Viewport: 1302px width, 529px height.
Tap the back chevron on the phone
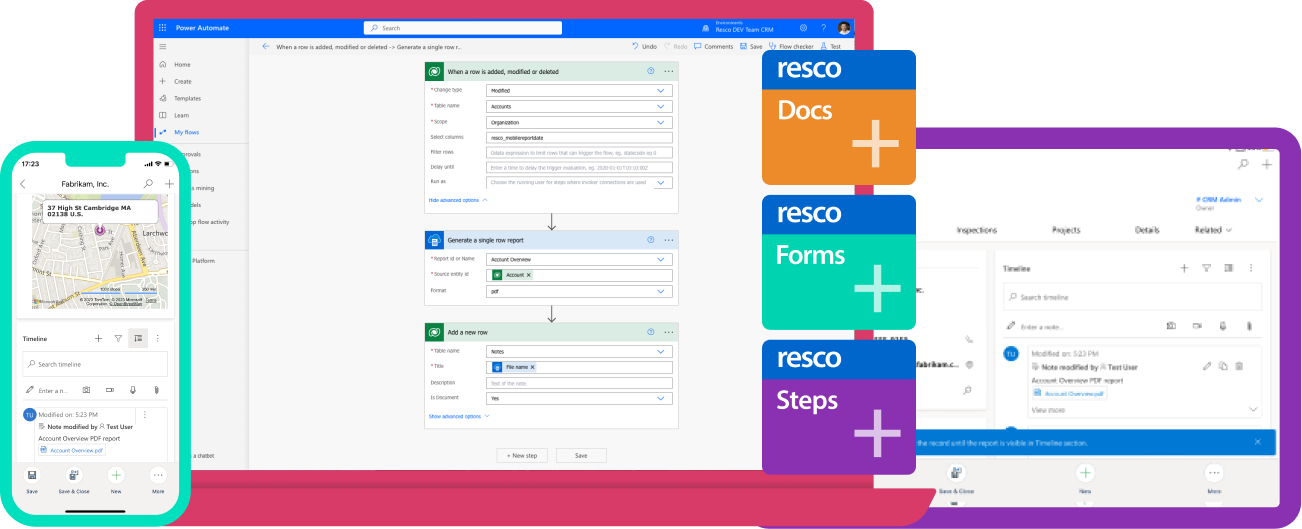click(x=23, y=184)
